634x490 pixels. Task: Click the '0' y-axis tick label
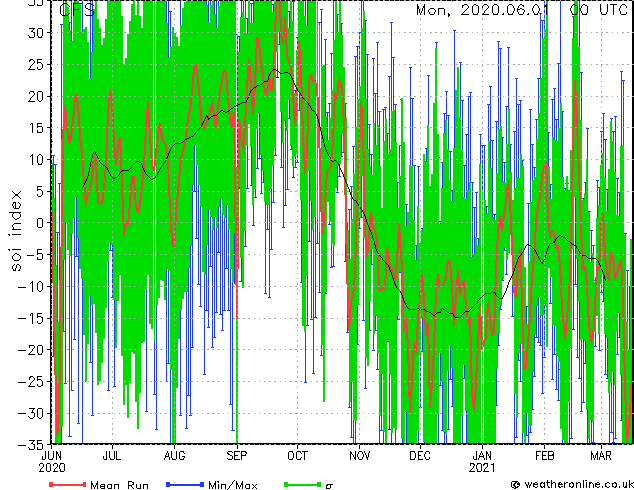point(40,223)
